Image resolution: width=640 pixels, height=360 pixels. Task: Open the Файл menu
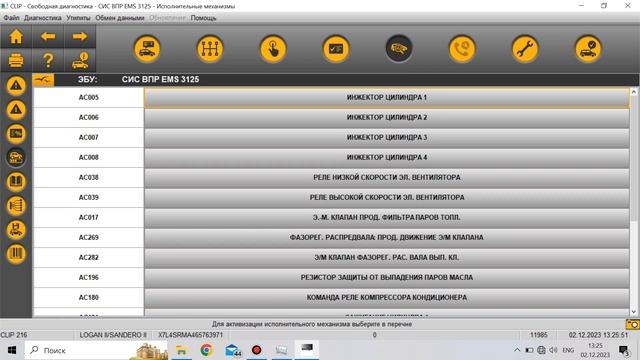point(11,18)
